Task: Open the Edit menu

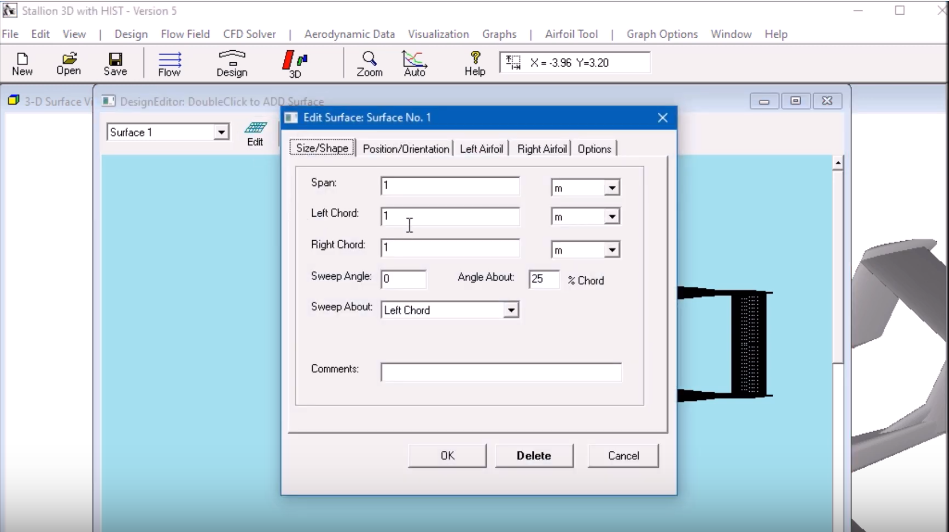Action: point(41,34)
